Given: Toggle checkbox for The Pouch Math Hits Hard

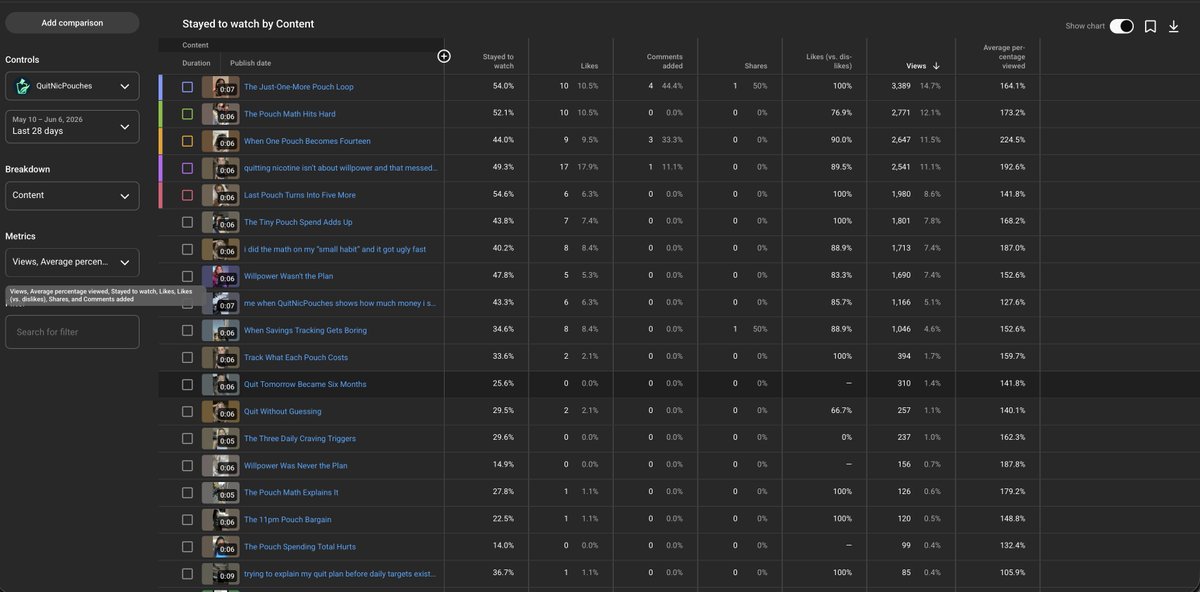Looking at the screenshot, I should (x=187, y=114).
